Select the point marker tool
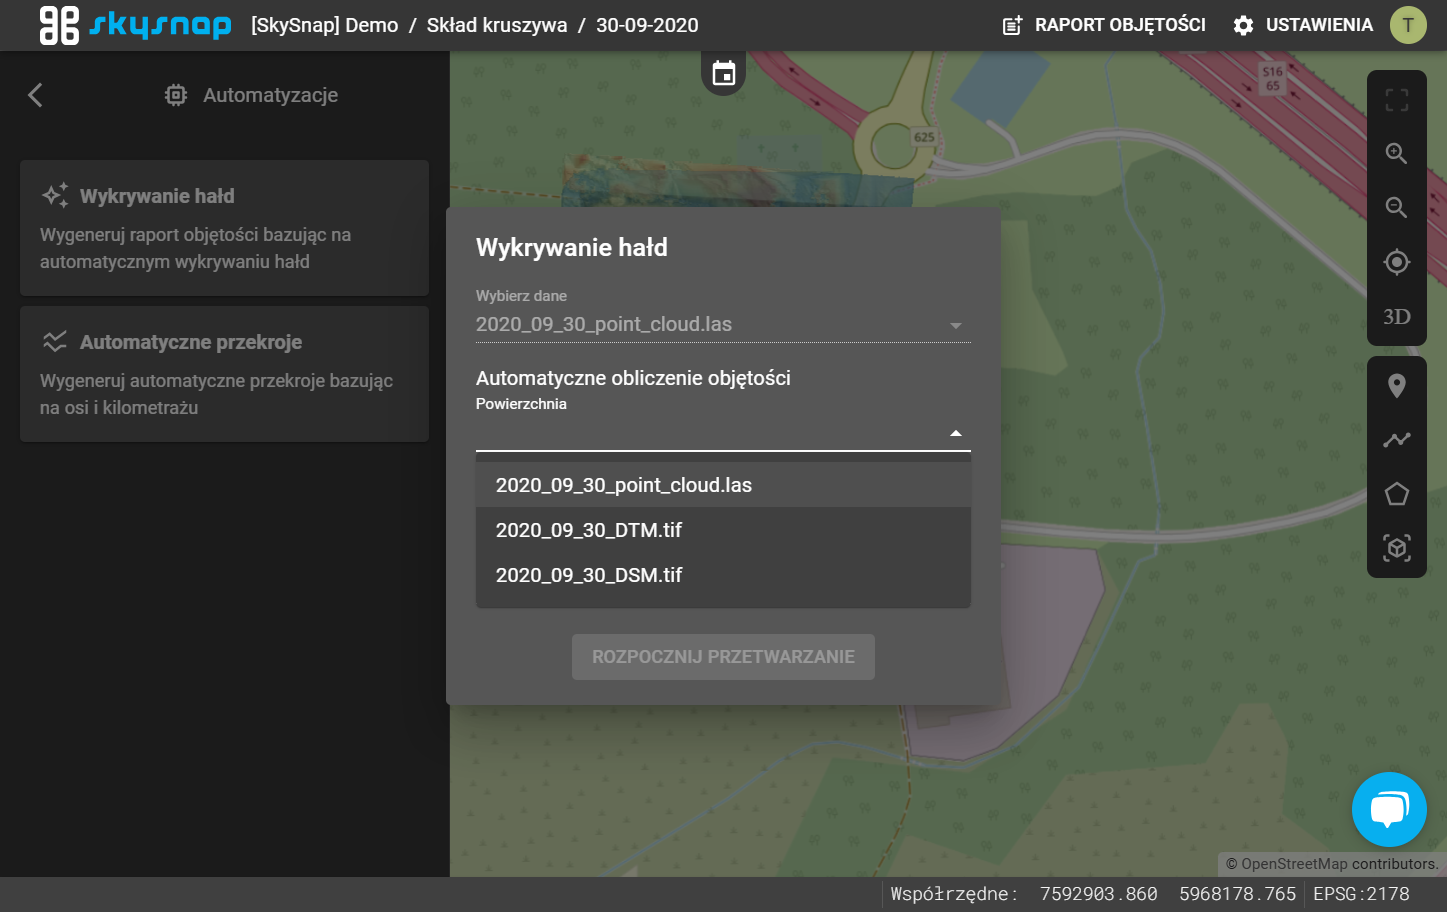 [1396, 386]
